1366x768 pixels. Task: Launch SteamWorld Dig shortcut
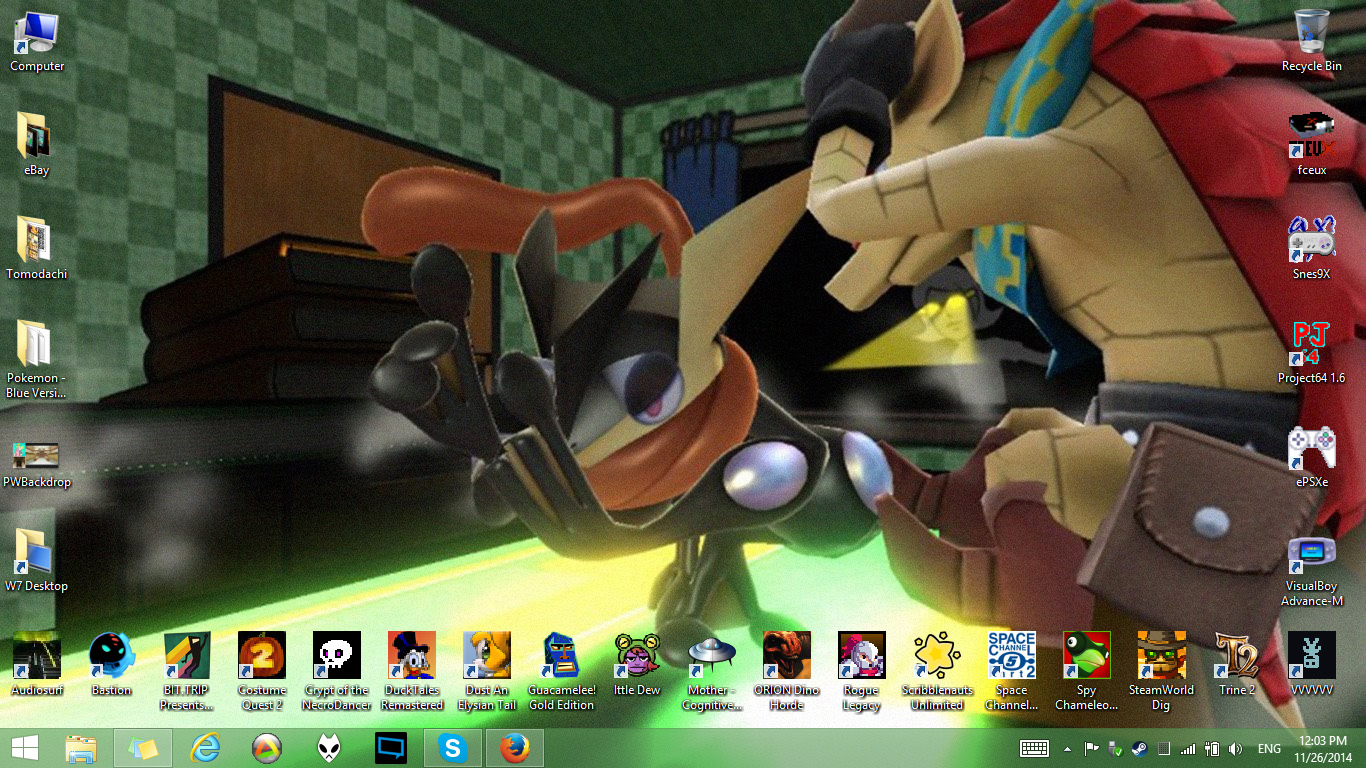pyautogui.click(x=1162, y=671)
